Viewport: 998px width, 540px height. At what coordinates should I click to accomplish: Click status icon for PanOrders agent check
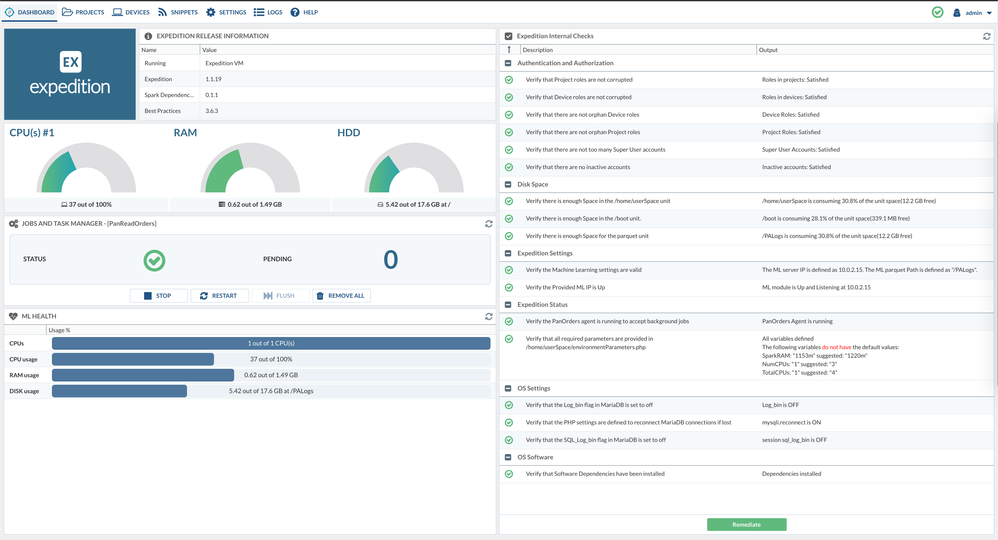[x=509, y=321]
